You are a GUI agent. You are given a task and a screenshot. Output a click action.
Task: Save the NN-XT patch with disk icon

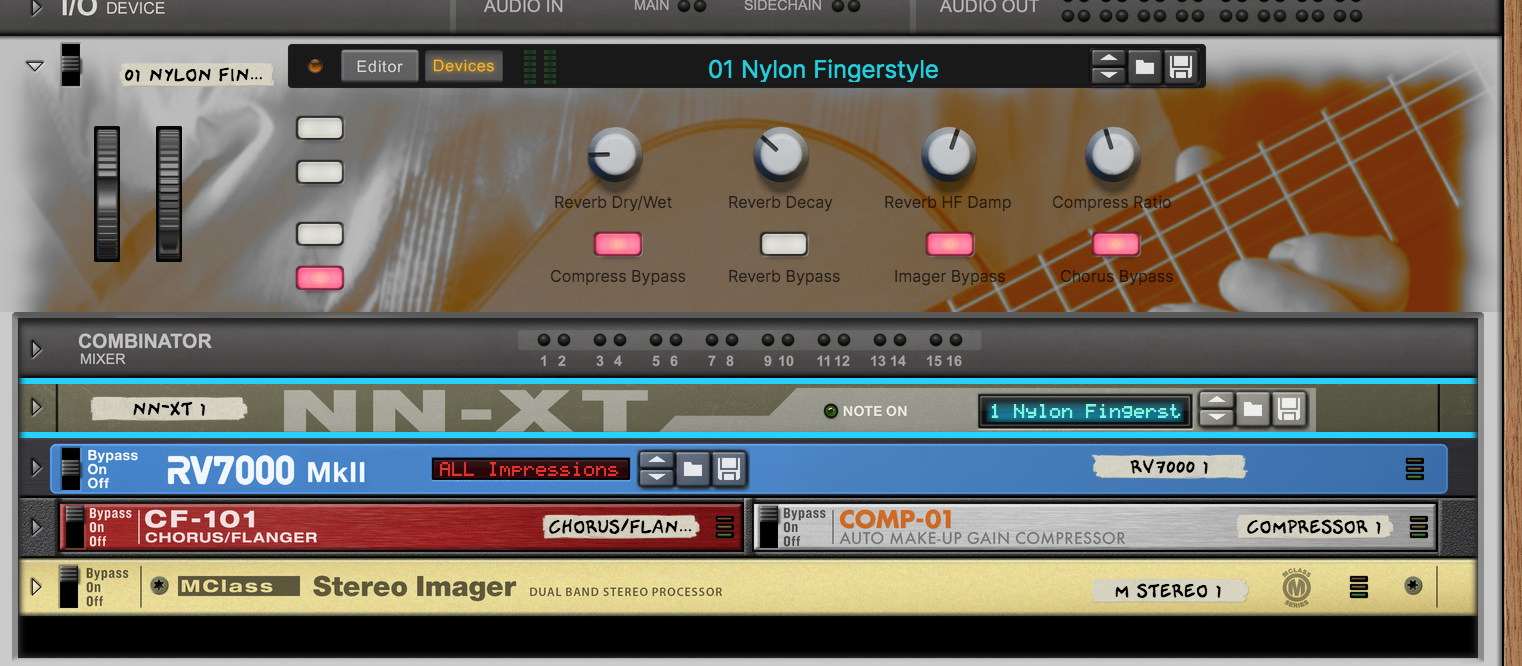[x=1288, y=409]
